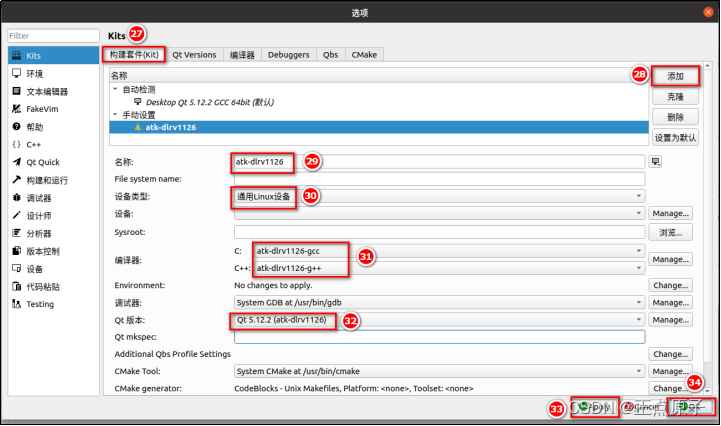Click Manage button for 设备

[x=670, y=213]
